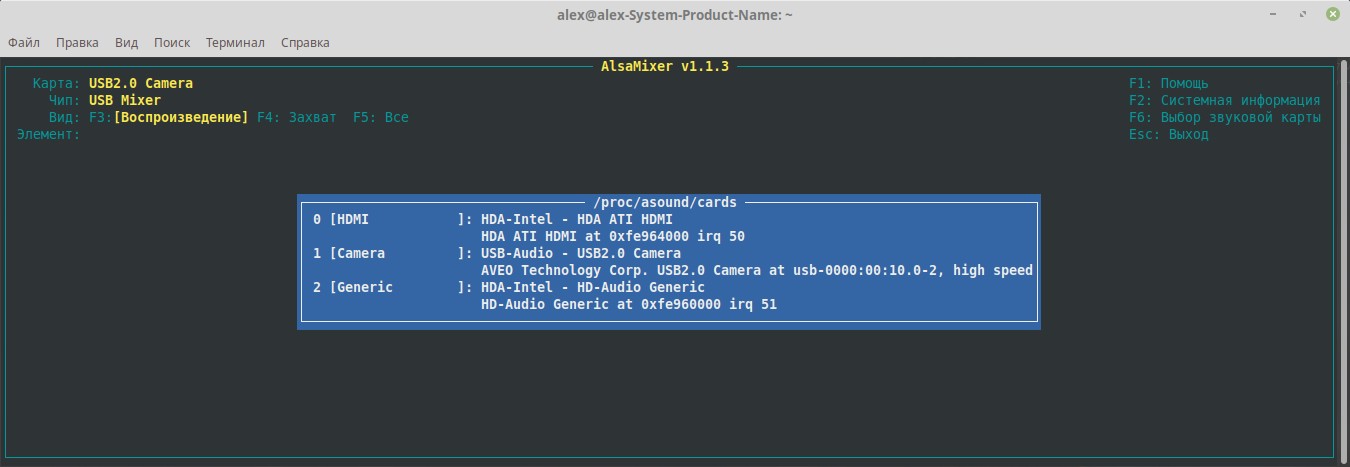
Task: Click the F1 Помощь hint
Action: point(1168,83)
